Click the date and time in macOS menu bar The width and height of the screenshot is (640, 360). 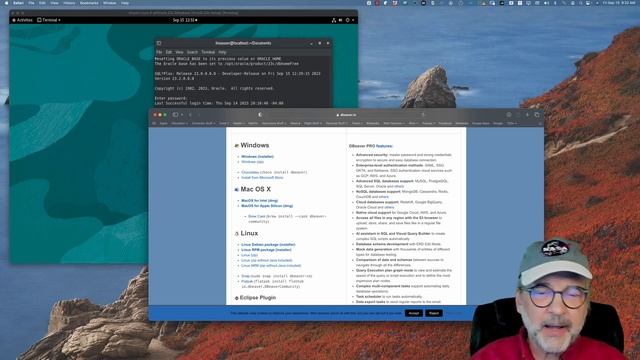619,3
